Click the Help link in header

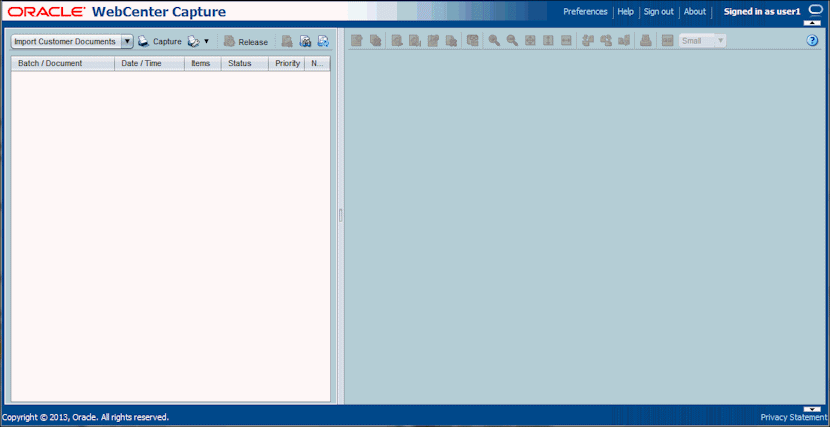coord(625,12)
